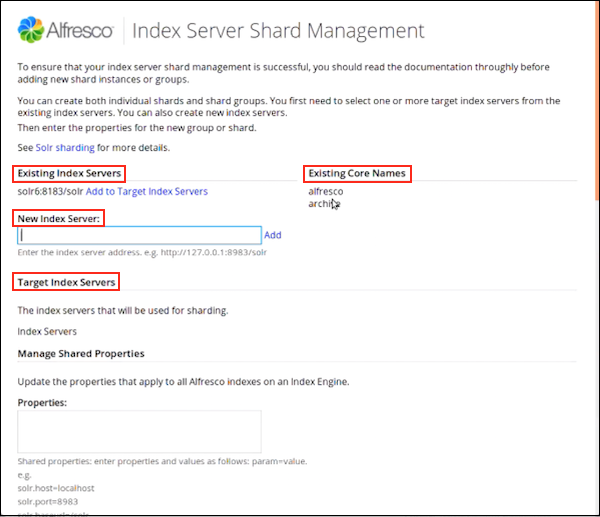Open the Solr sharding documentation link

(66, 148)
